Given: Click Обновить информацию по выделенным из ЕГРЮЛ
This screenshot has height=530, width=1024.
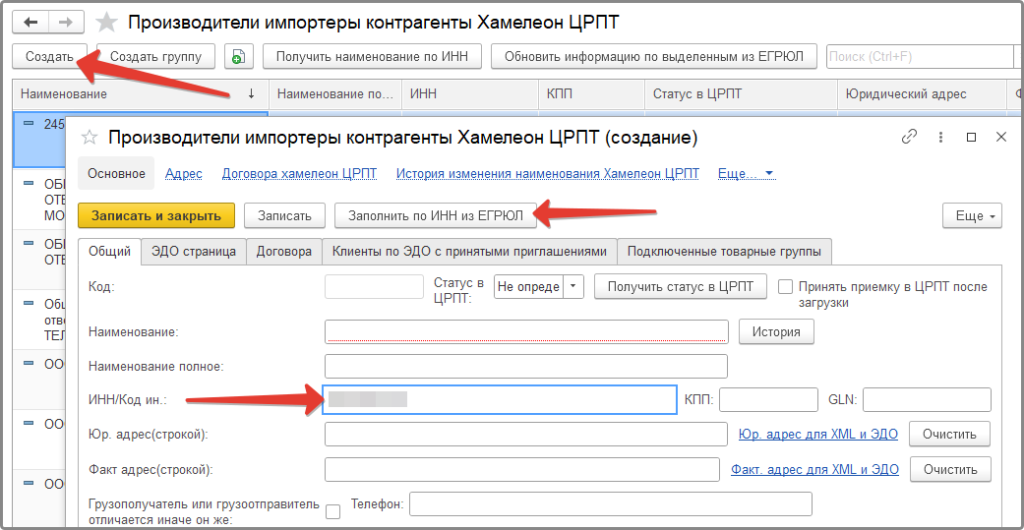Looking at the screenshot, I should point(654,57).
